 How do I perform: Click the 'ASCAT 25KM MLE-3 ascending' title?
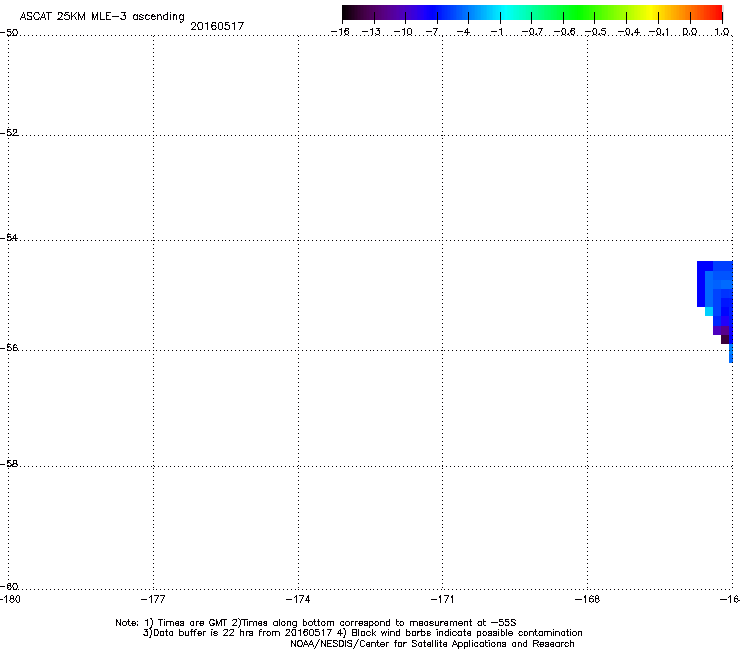(x=102, y=17)
